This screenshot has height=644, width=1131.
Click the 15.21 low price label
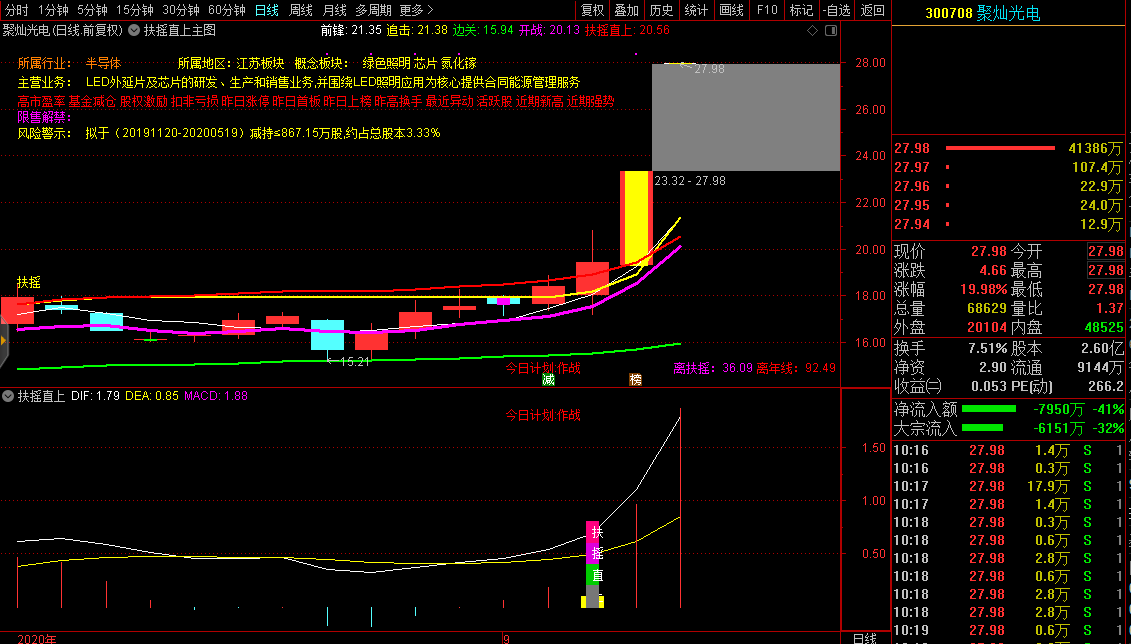(x=354, y=361)
